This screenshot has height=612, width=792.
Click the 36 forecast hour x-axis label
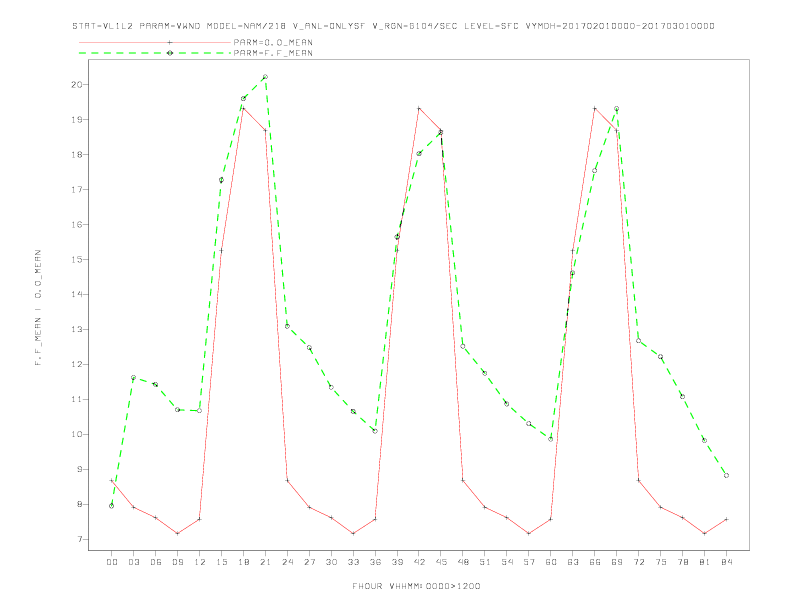coord(375,562)
